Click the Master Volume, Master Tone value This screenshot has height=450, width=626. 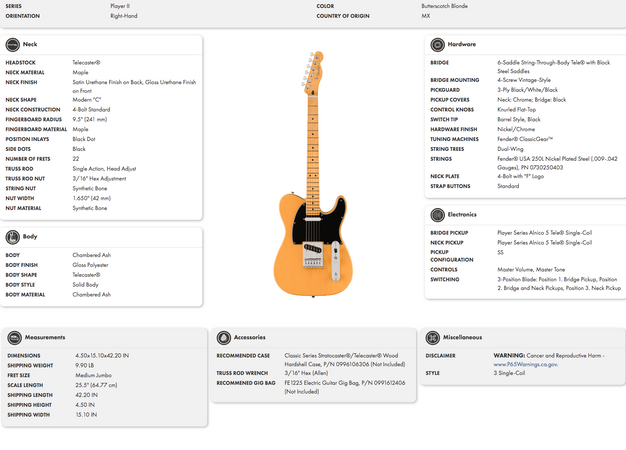(531, 270)
